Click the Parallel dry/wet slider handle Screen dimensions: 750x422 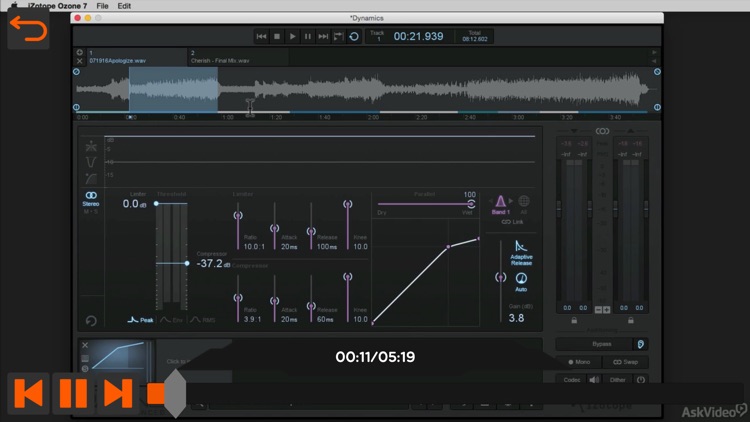(471, 204)
